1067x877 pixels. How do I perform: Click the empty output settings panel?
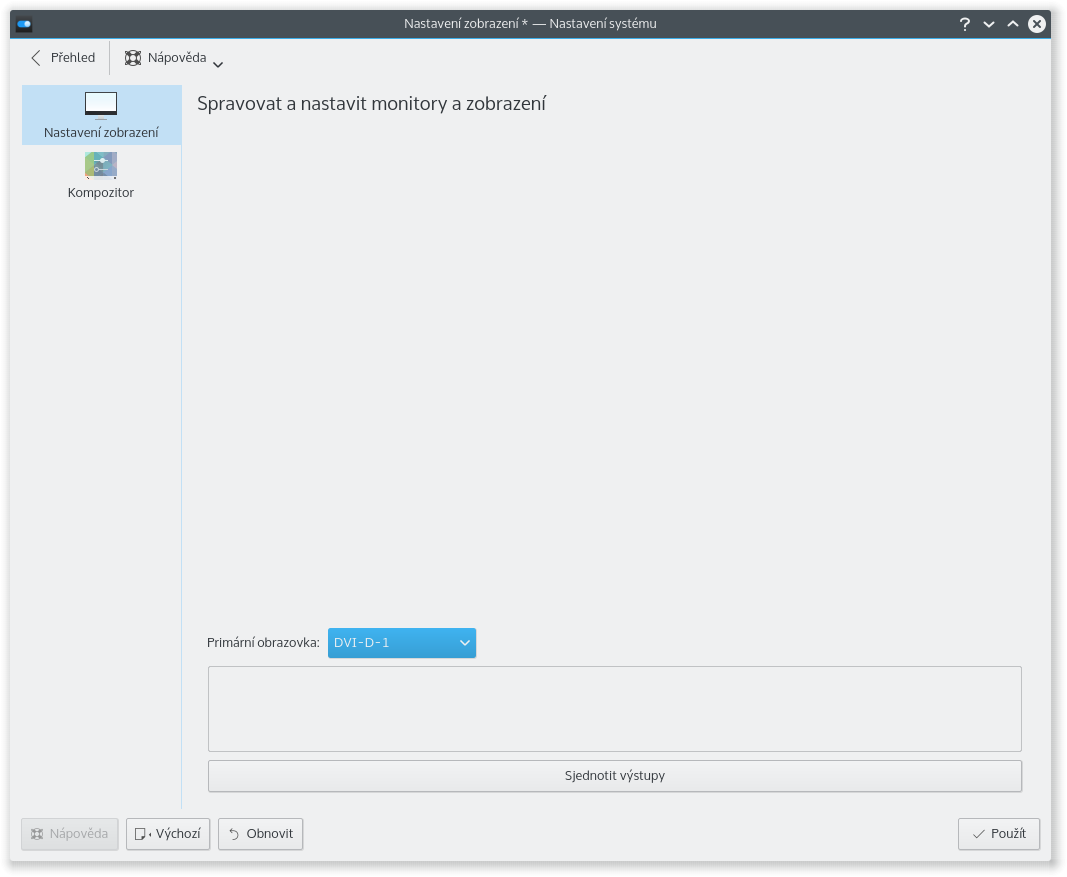click(x=614, y=709)
